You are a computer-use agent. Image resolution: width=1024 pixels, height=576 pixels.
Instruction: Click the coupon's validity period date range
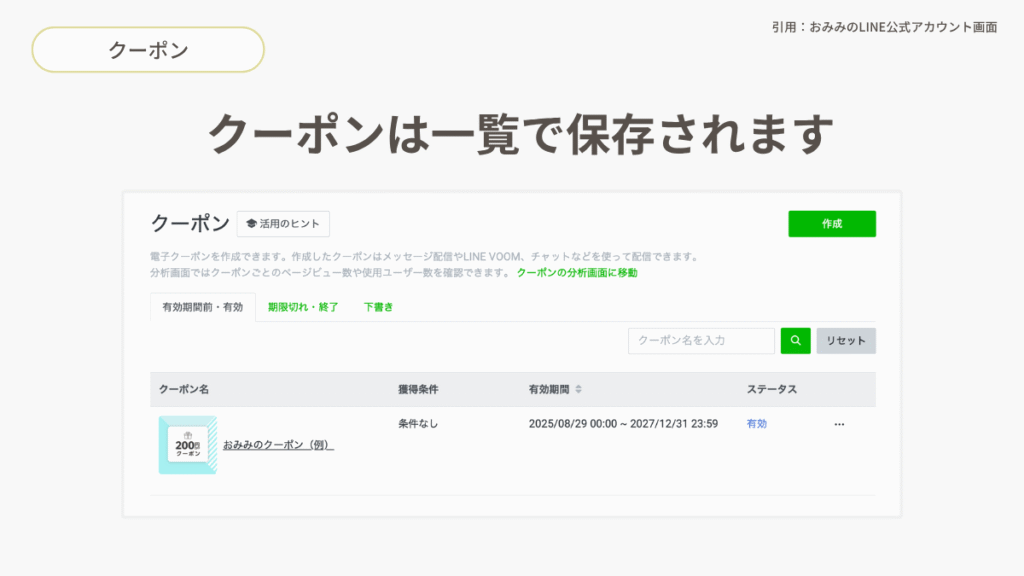(x=623, y=424)
